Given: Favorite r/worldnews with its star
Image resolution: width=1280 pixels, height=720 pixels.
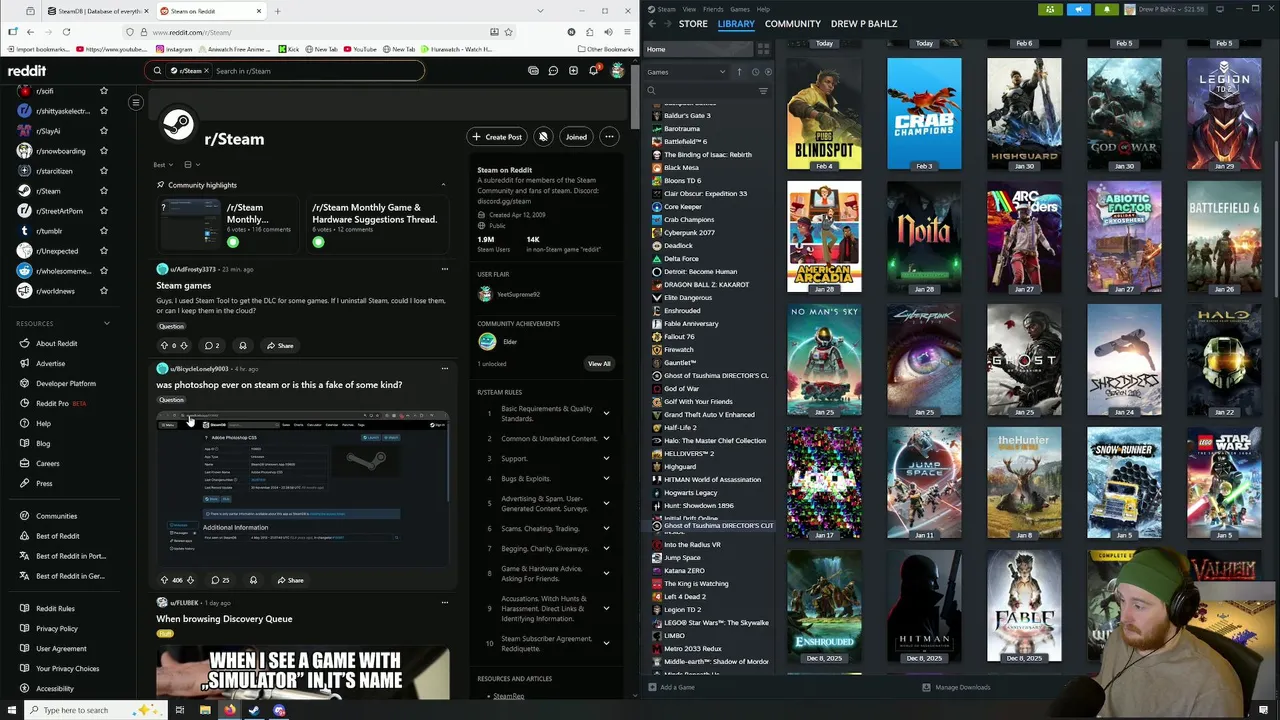Looking at the screenshot, I should (103, 291).
